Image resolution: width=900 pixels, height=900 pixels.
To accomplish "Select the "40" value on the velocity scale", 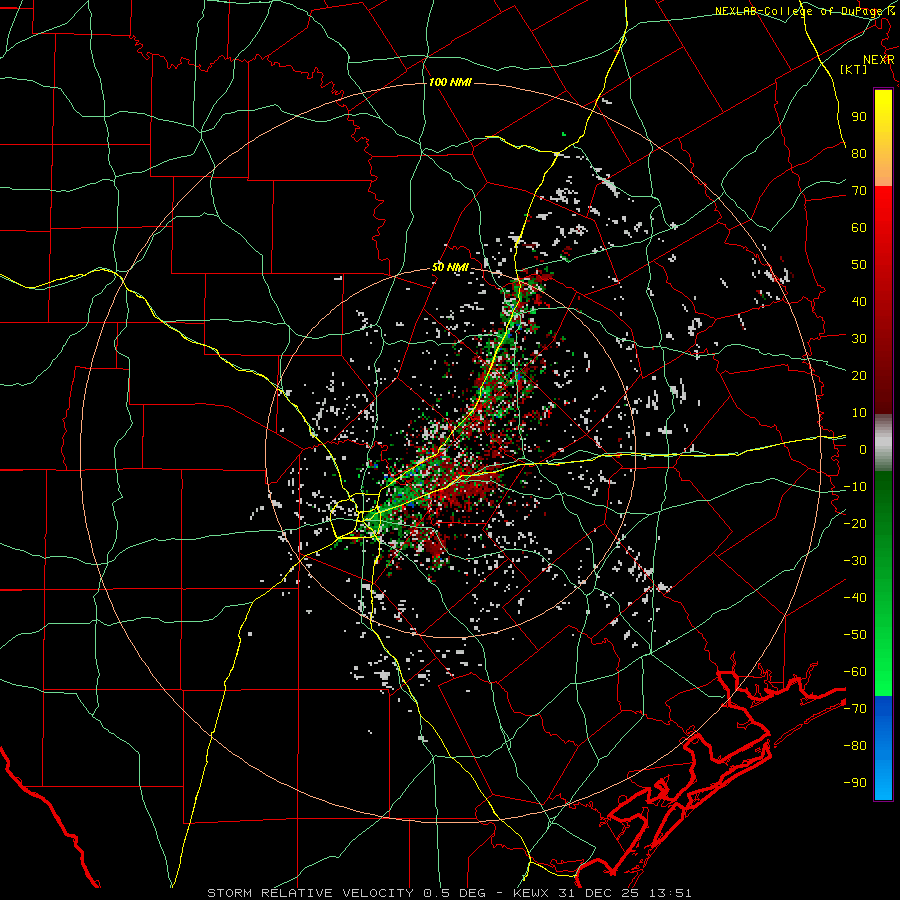I will 859,301.
